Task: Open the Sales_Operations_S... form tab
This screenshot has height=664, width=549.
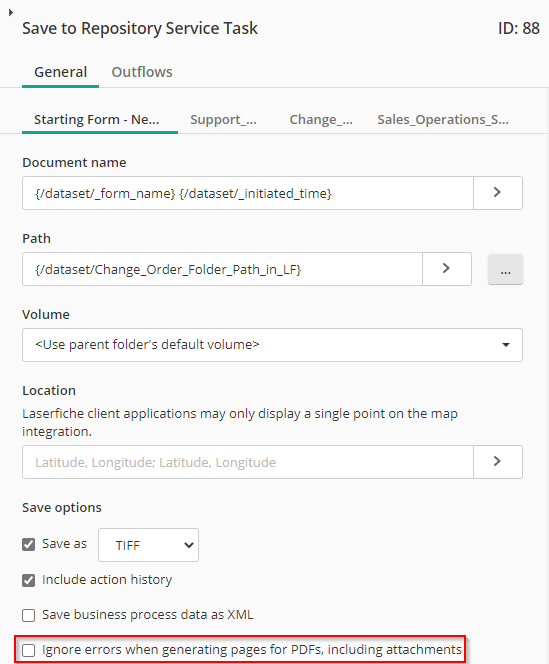Action: (443, 120)
